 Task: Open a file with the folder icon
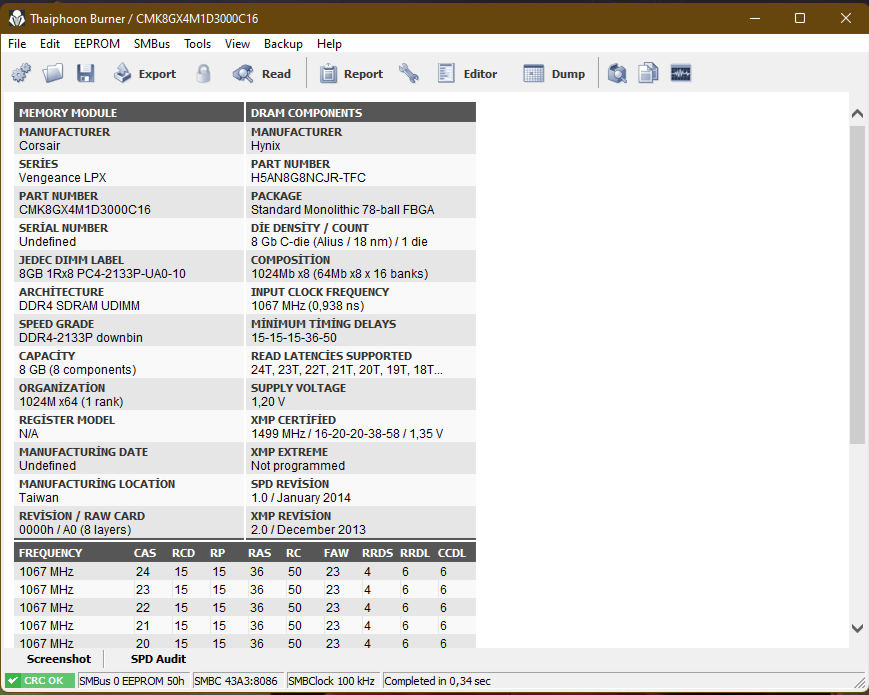click(53, 73)
